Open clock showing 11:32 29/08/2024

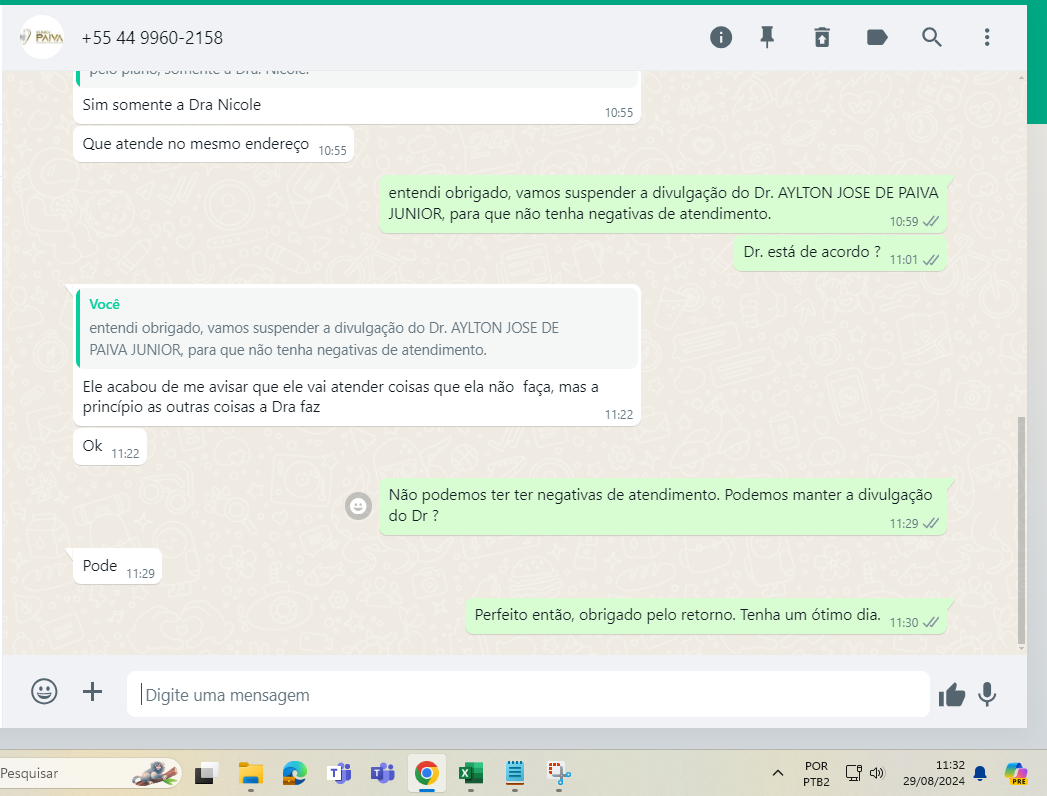[933, 773]
